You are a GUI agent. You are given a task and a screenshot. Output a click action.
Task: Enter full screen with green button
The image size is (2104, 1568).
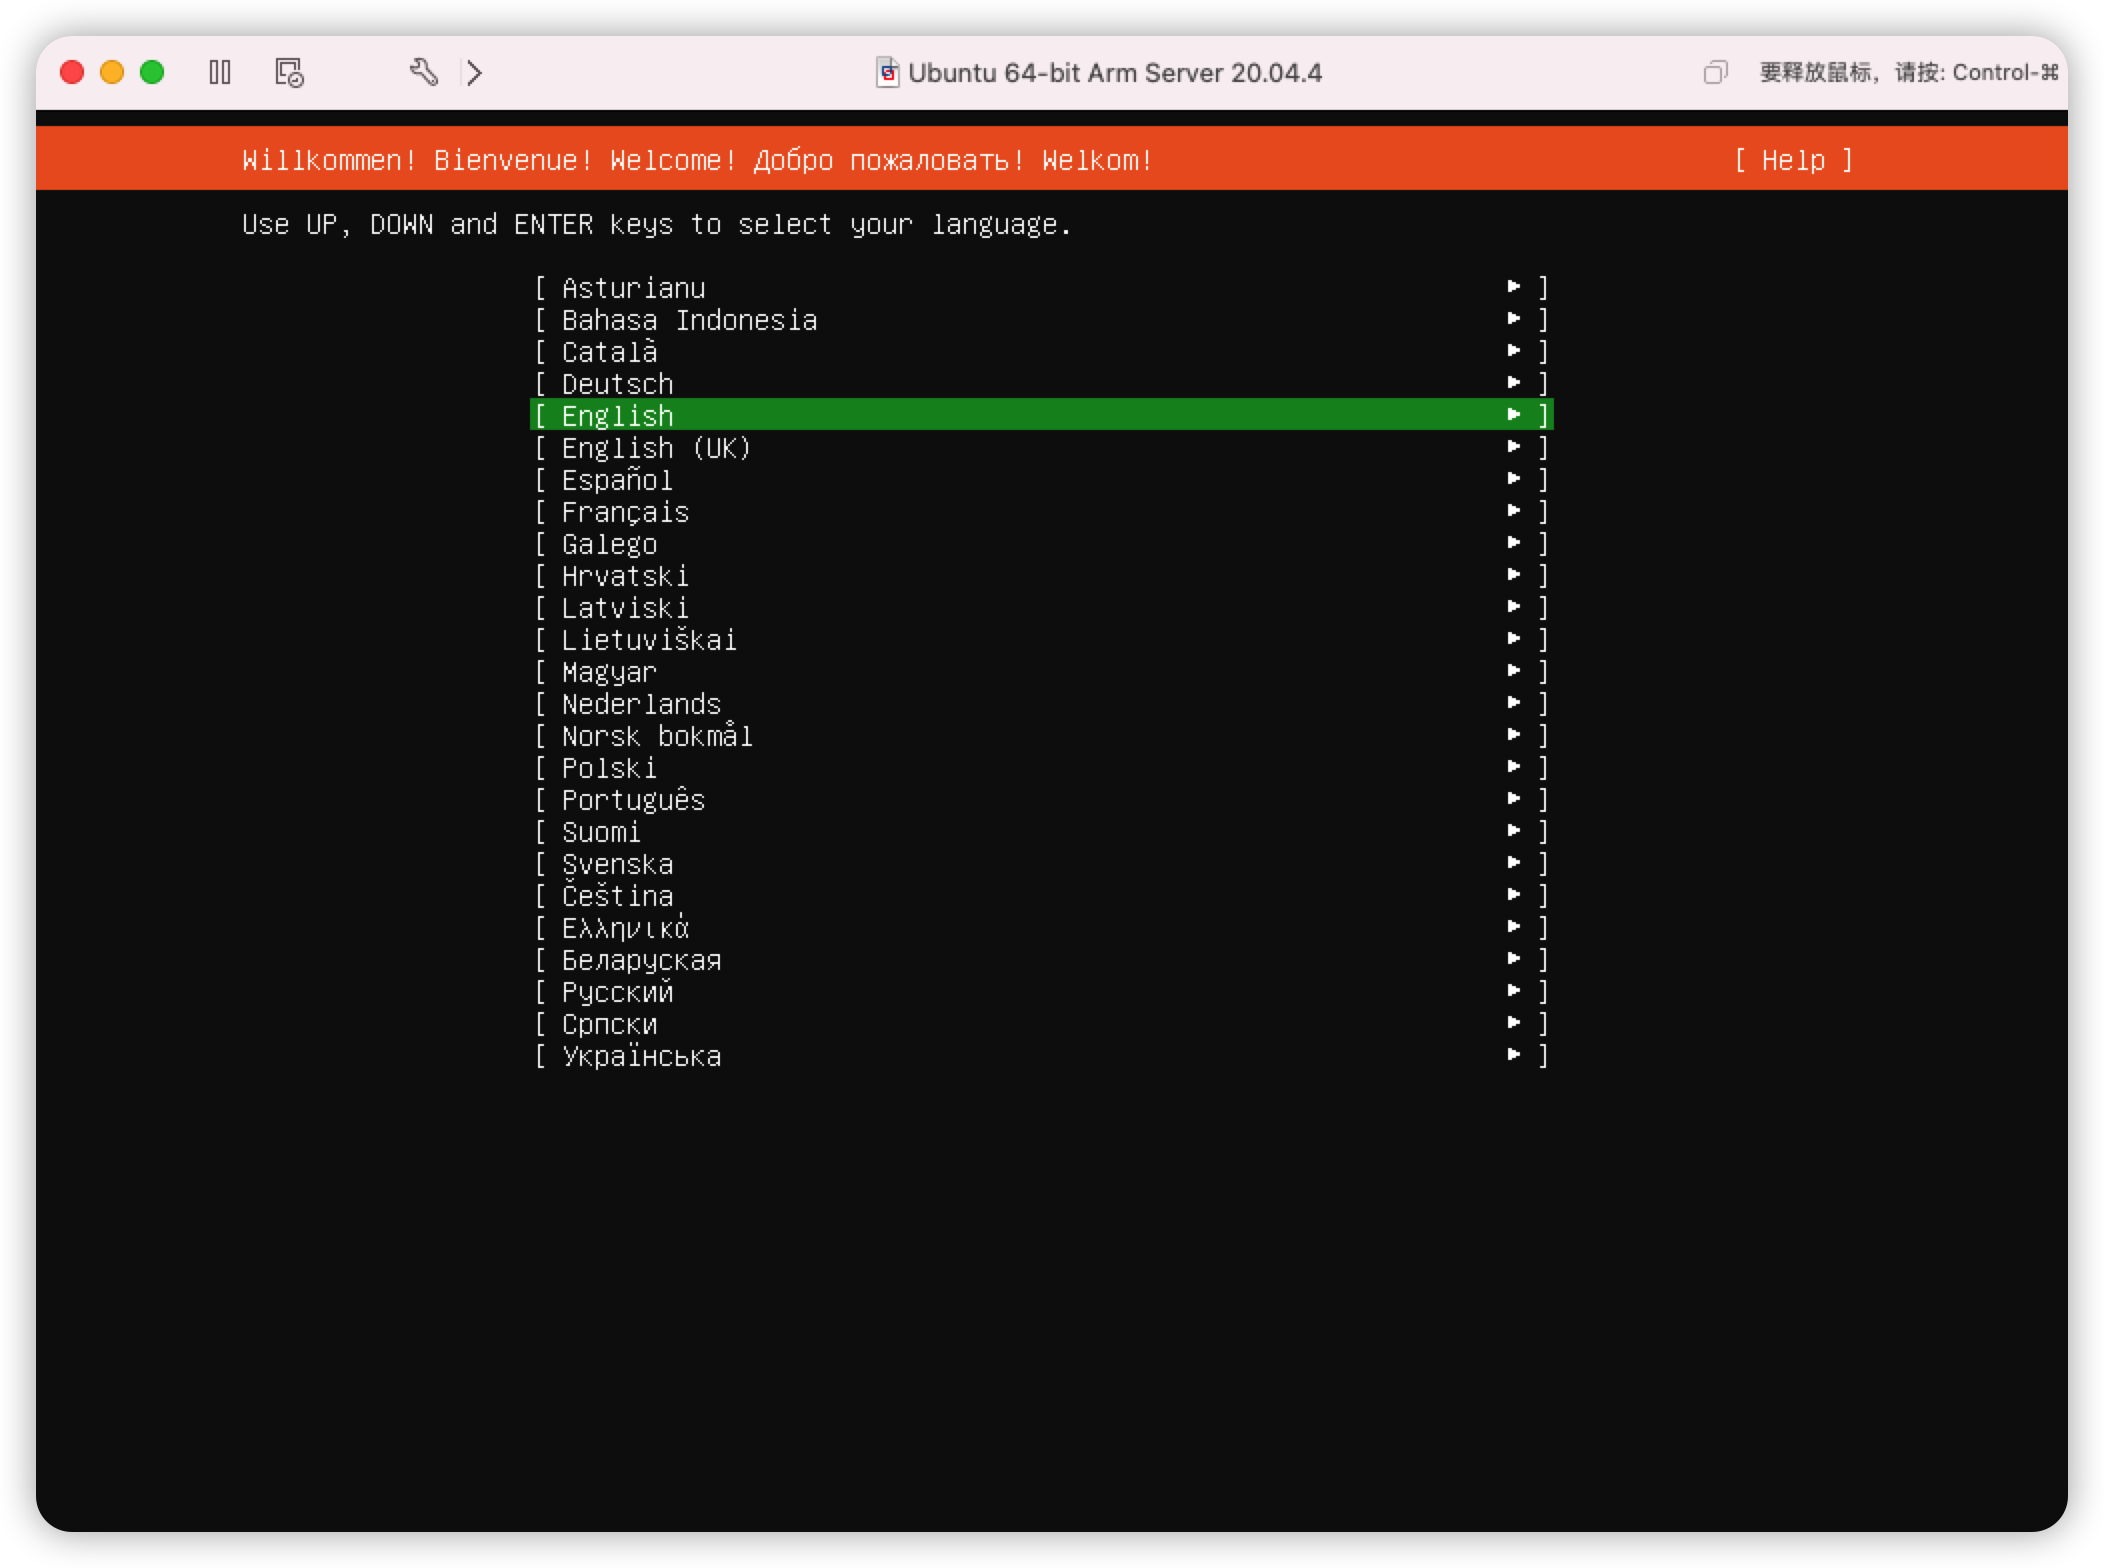152,72
